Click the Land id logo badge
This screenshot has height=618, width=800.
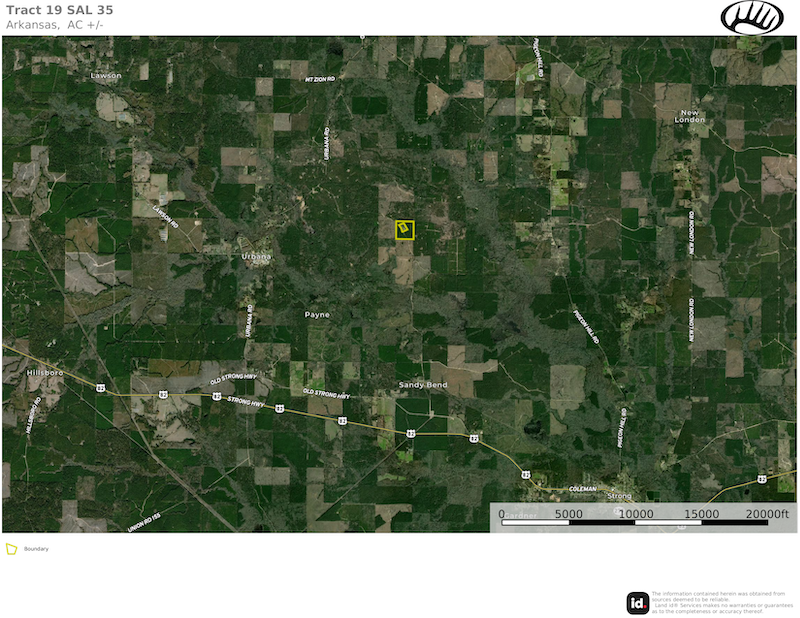(638, 602)
